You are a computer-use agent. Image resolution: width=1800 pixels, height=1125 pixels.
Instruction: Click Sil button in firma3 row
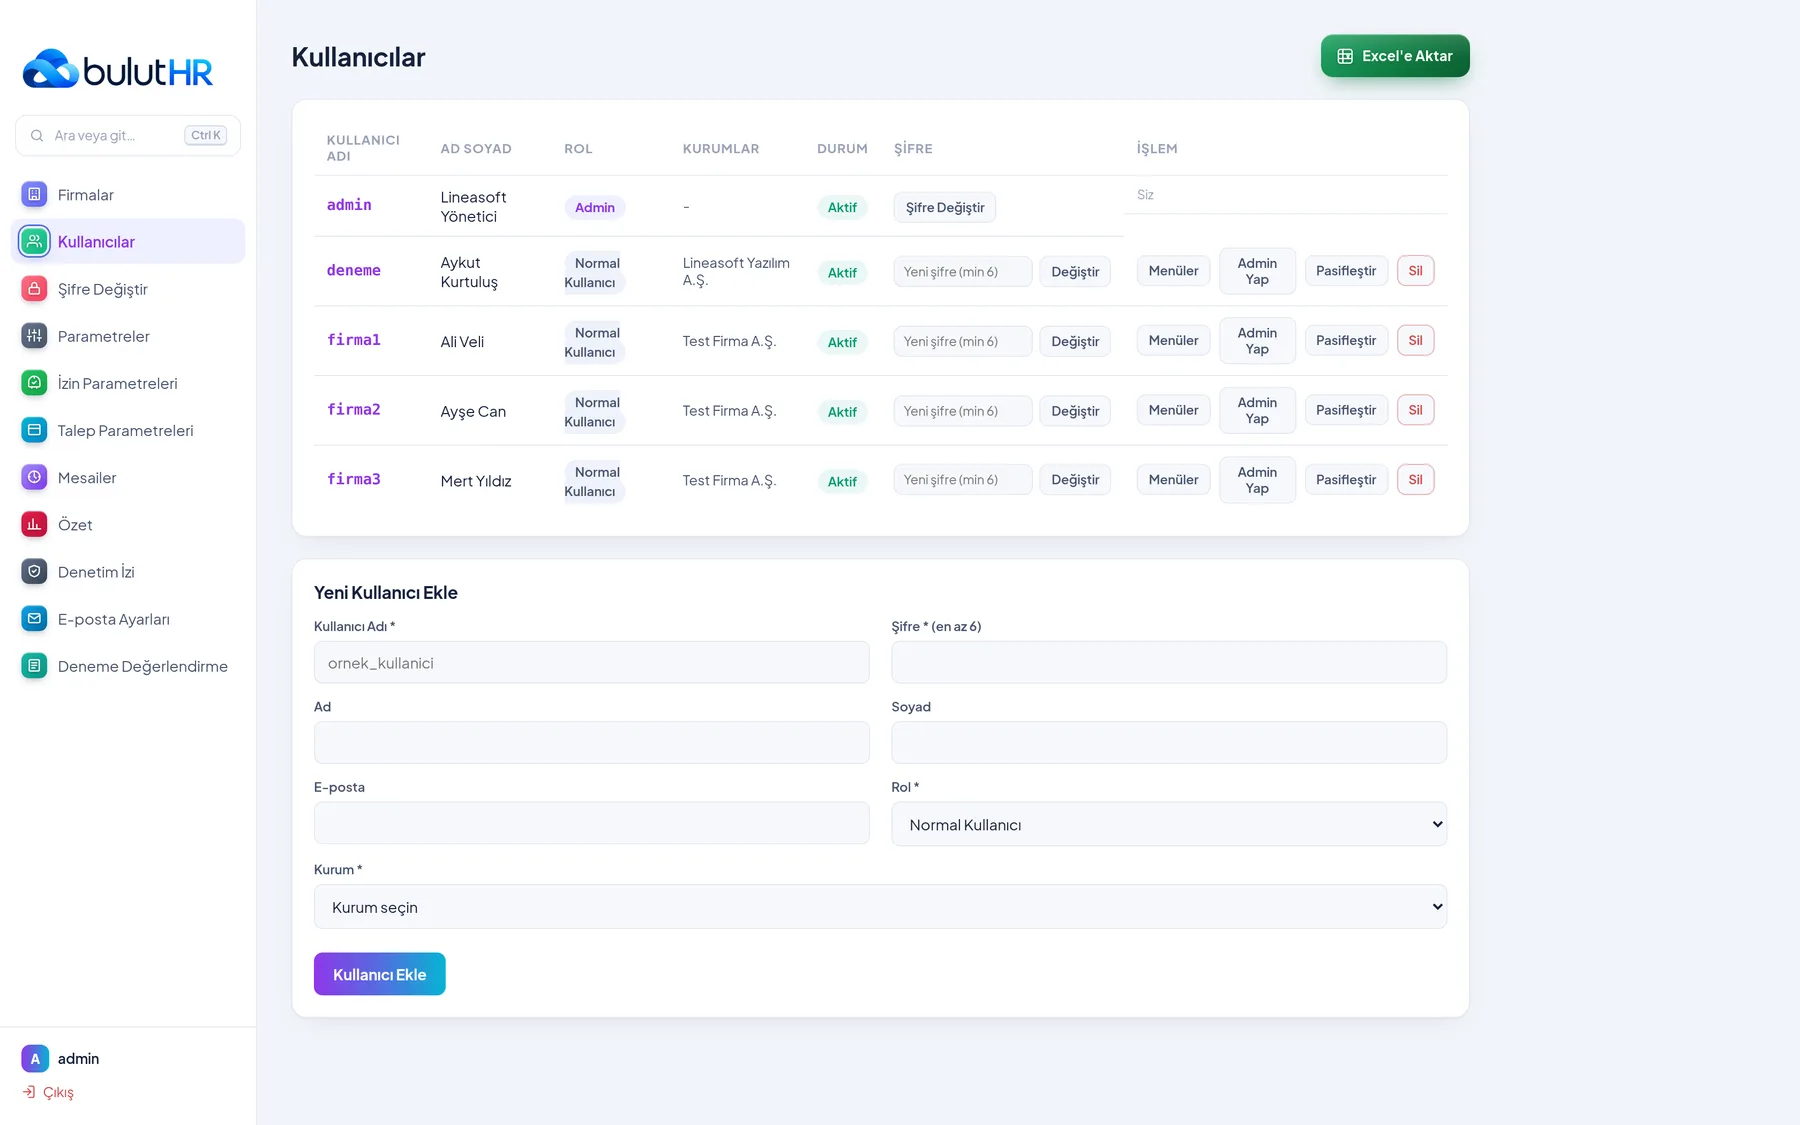pos(1415,480)
